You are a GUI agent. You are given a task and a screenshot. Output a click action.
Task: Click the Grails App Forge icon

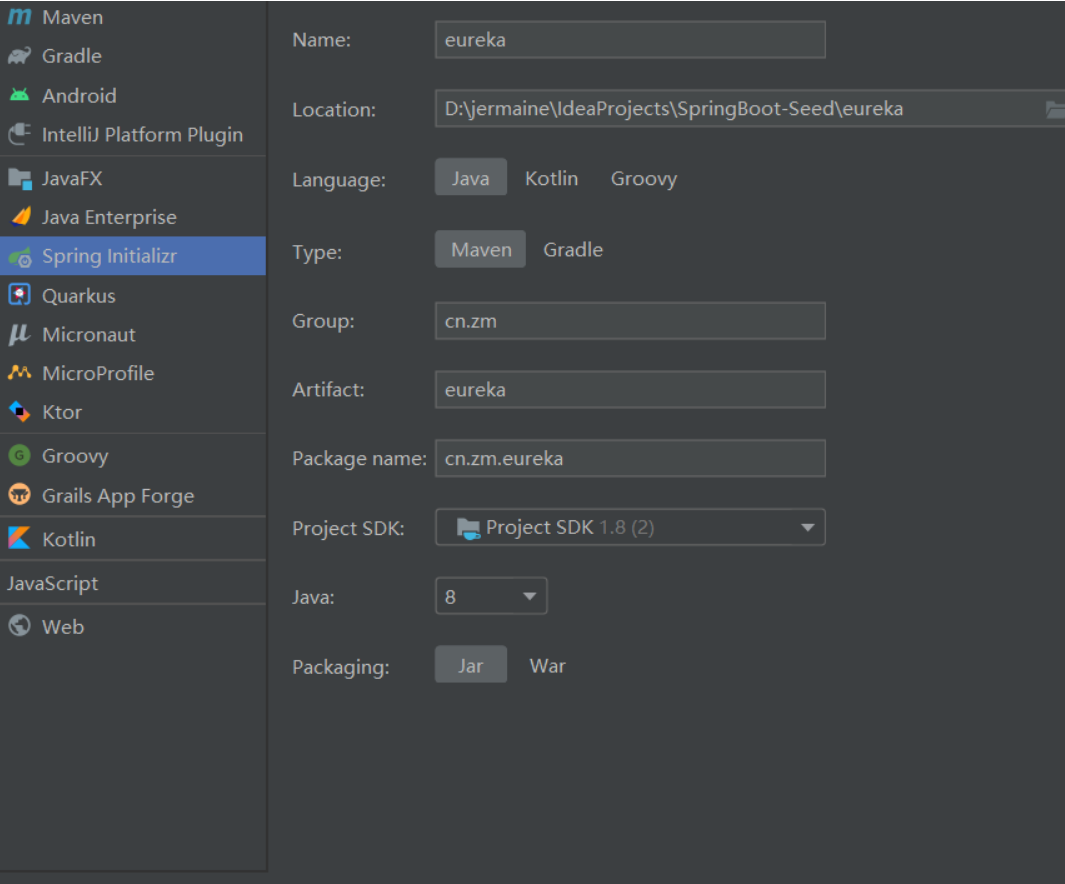[x=20, y=495]
